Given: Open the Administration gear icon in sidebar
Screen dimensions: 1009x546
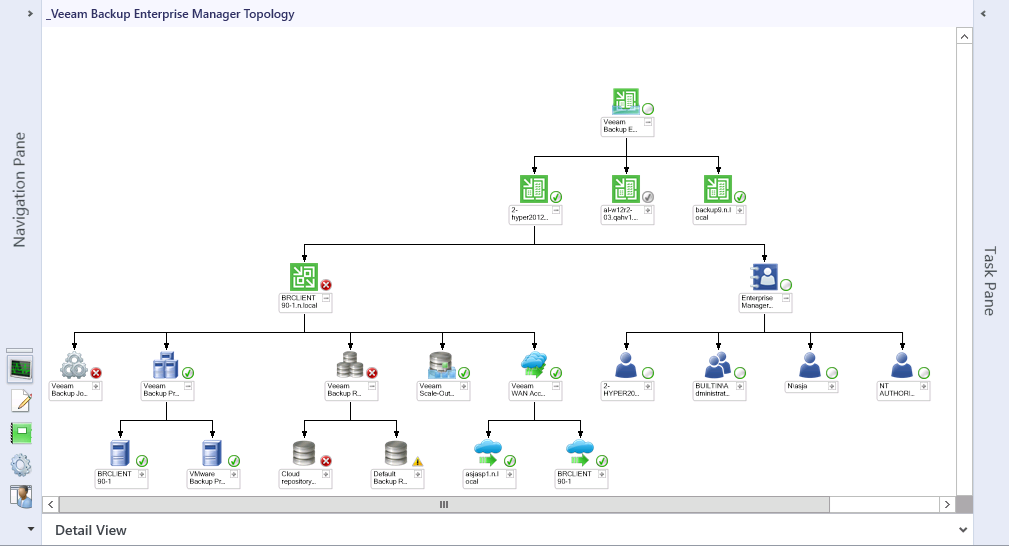Looking at the screenshot, I should pos(21,465).
